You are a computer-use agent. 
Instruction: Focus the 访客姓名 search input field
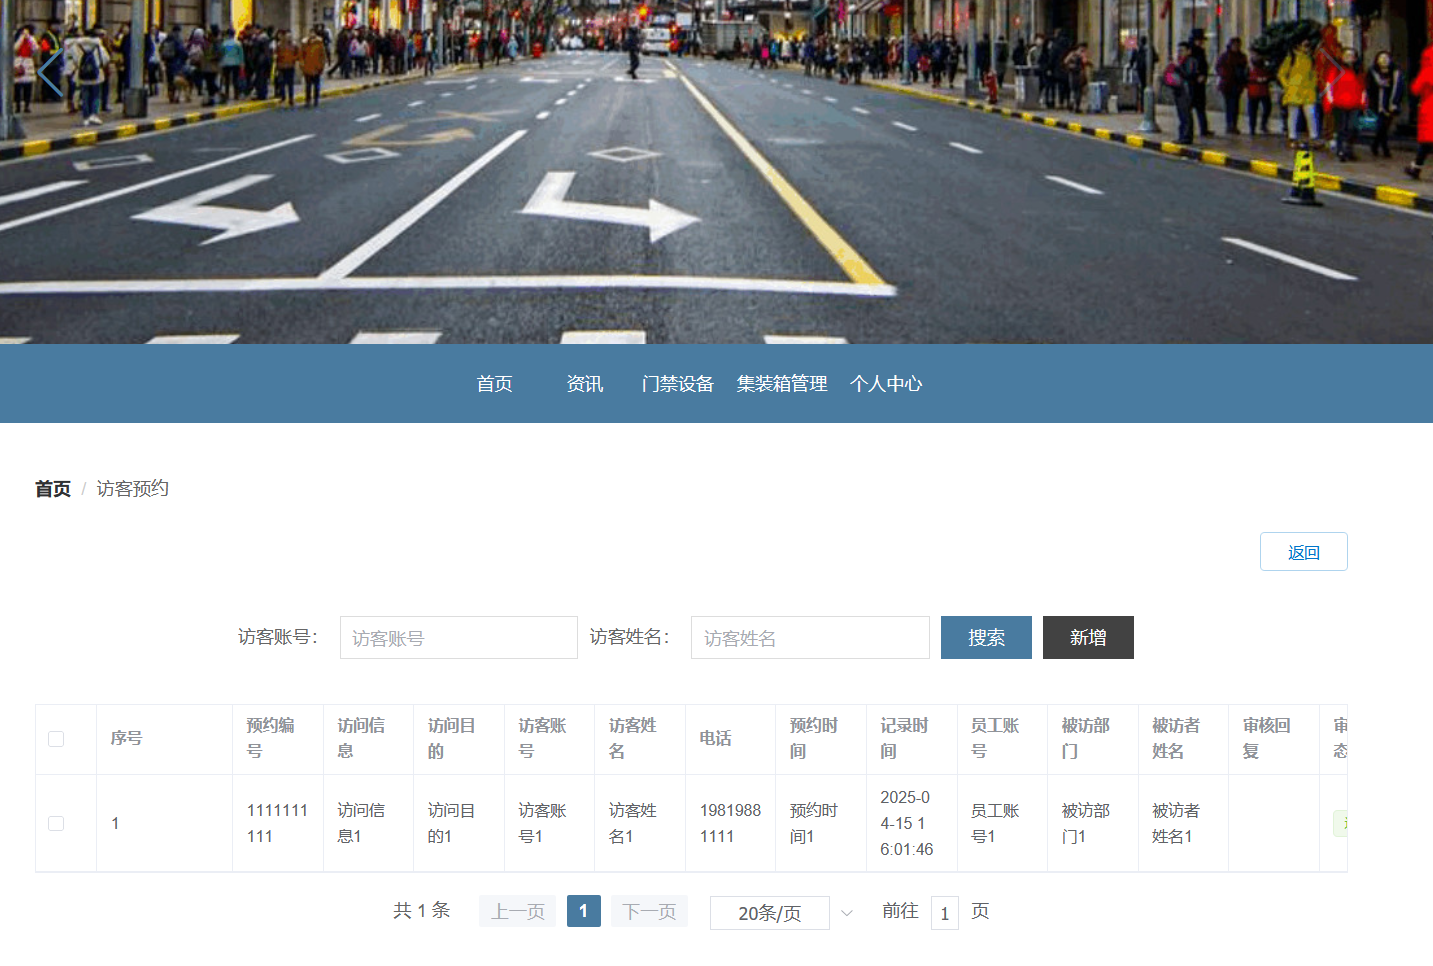click(809, 638)
